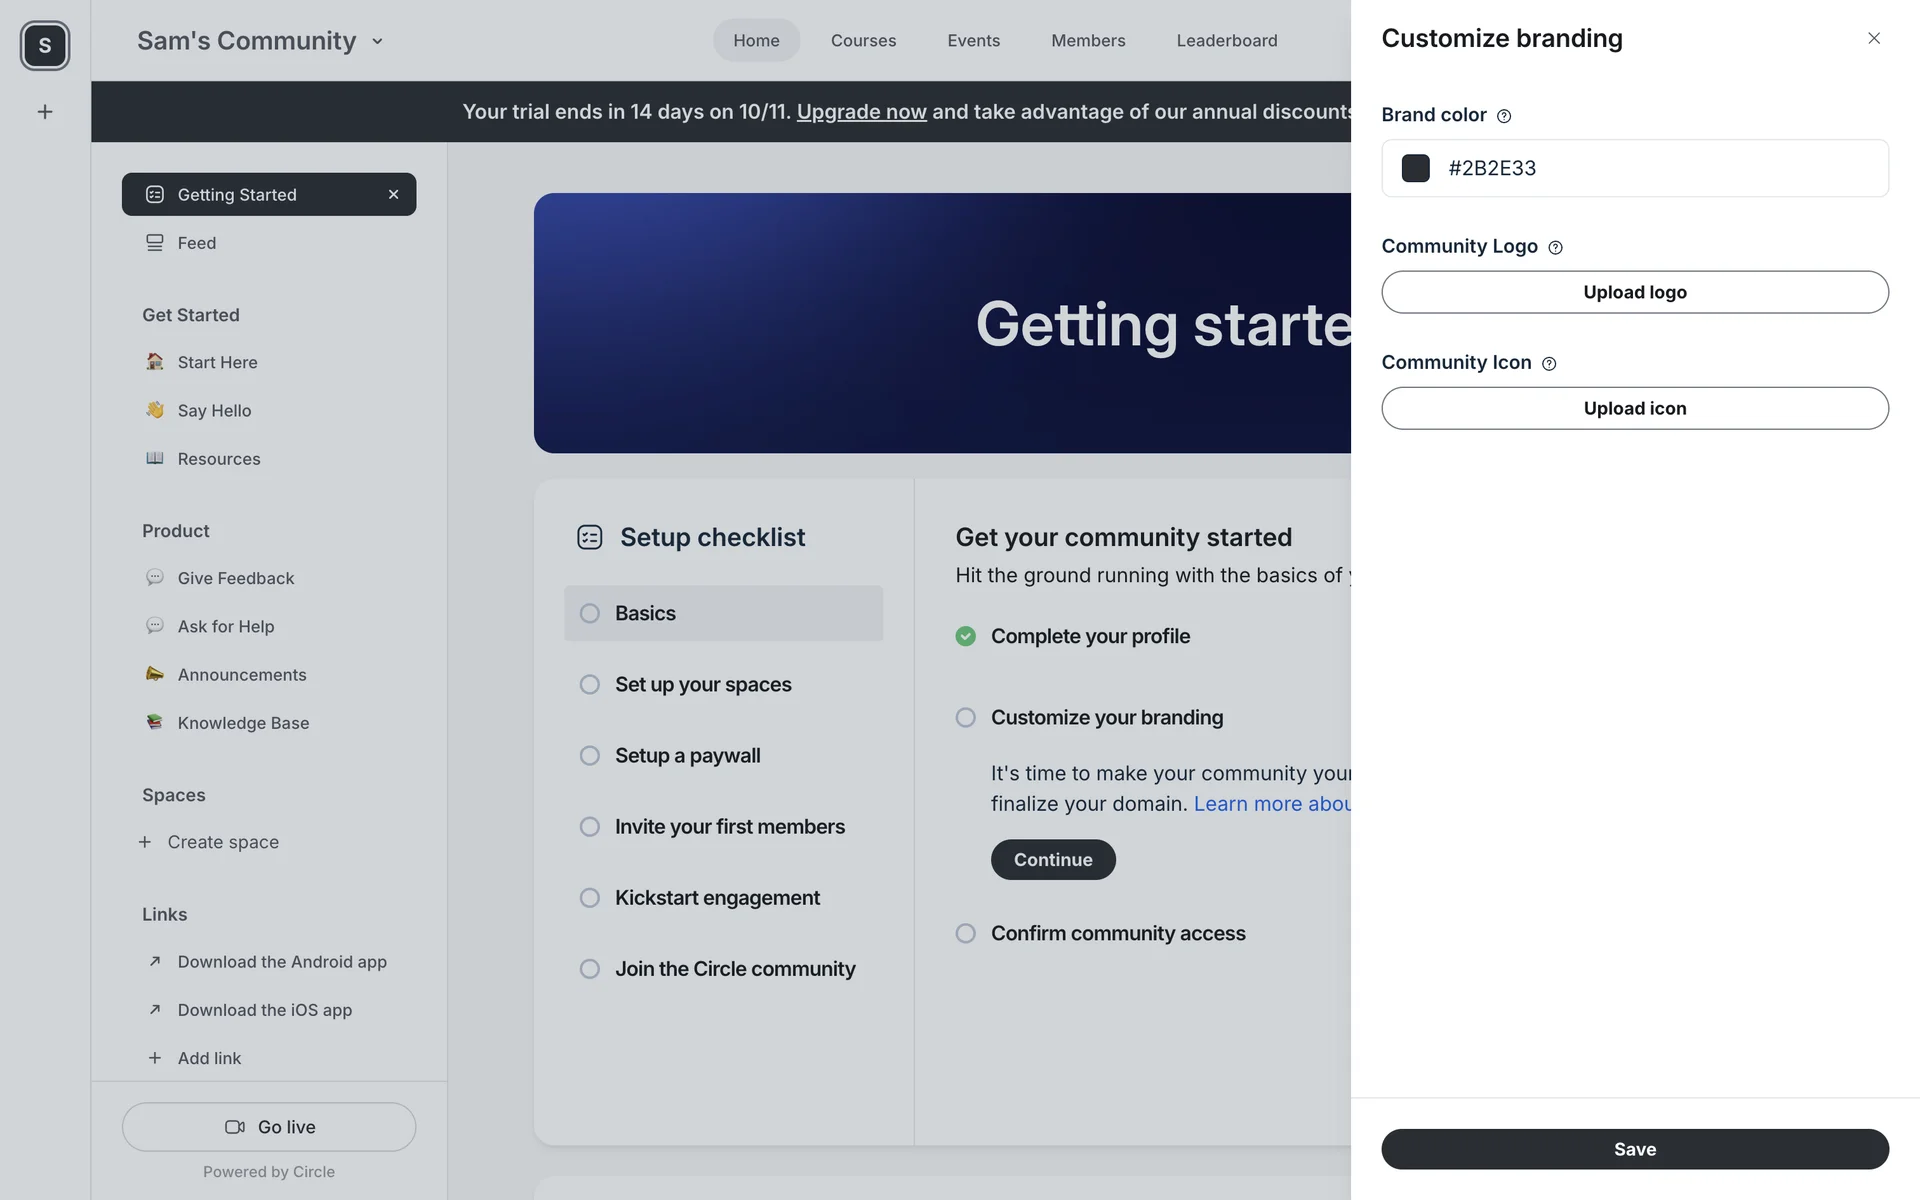Click the Brand color help icon
1920x1200 pixels.
point(1504,116)
